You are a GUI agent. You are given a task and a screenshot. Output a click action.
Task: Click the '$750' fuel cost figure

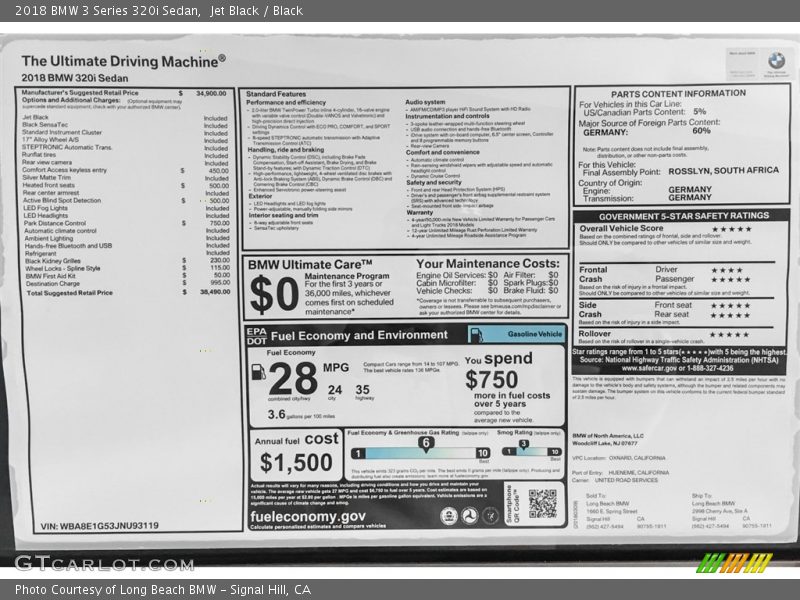pos(491,380)
